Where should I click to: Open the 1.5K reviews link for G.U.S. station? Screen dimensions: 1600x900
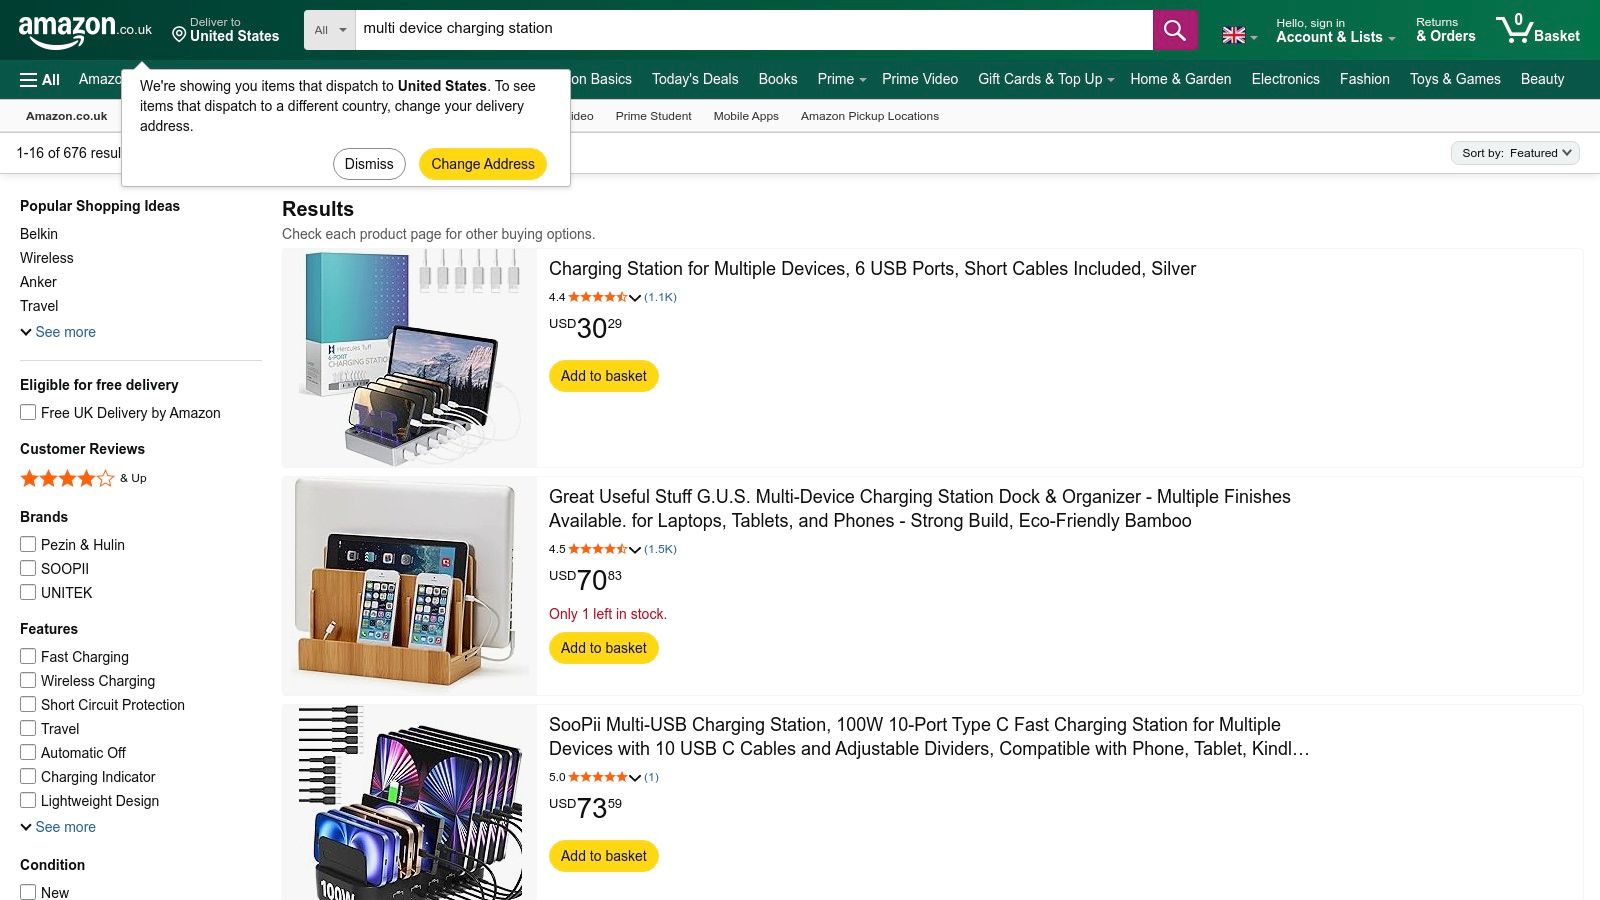click(660, 549)
